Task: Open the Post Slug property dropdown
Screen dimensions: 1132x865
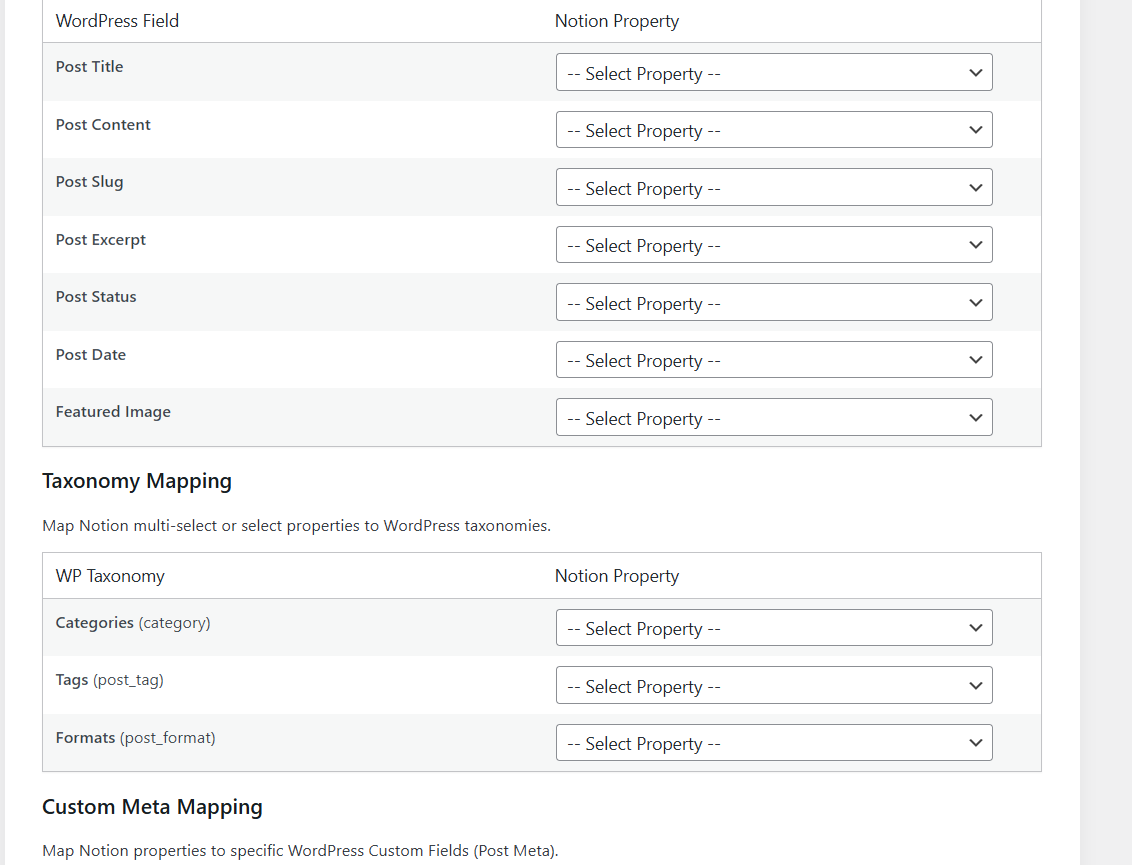Action: click(x=774, y=187)
